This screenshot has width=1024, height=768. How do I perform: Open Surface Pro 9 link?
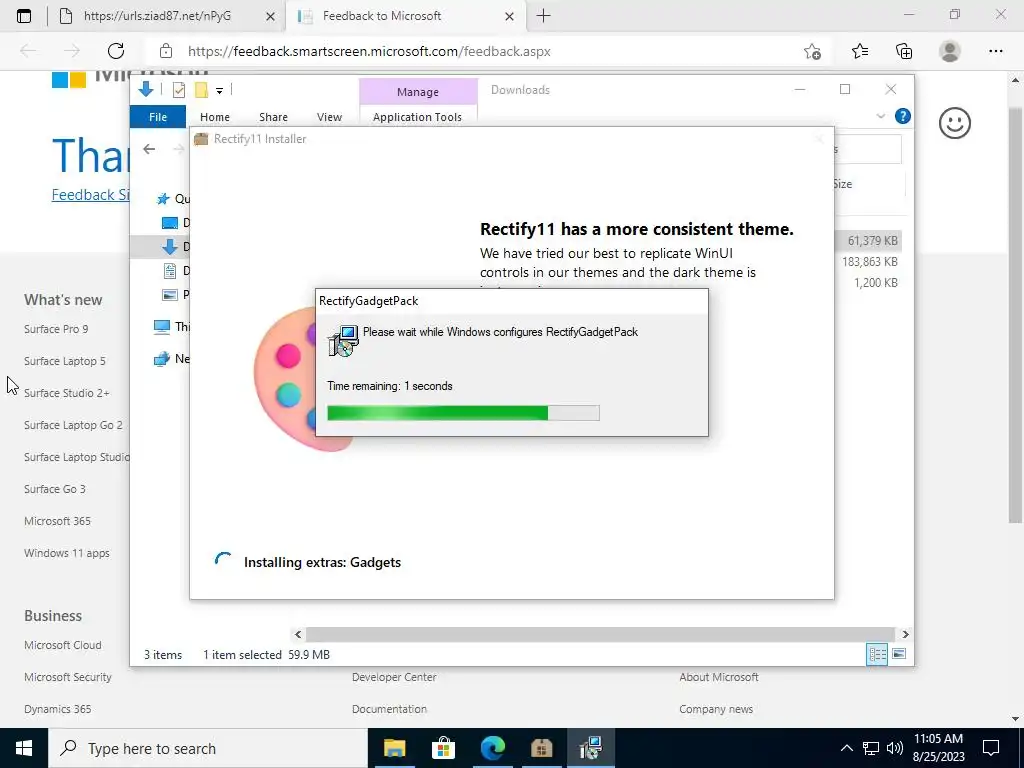(x=56, y=329)
